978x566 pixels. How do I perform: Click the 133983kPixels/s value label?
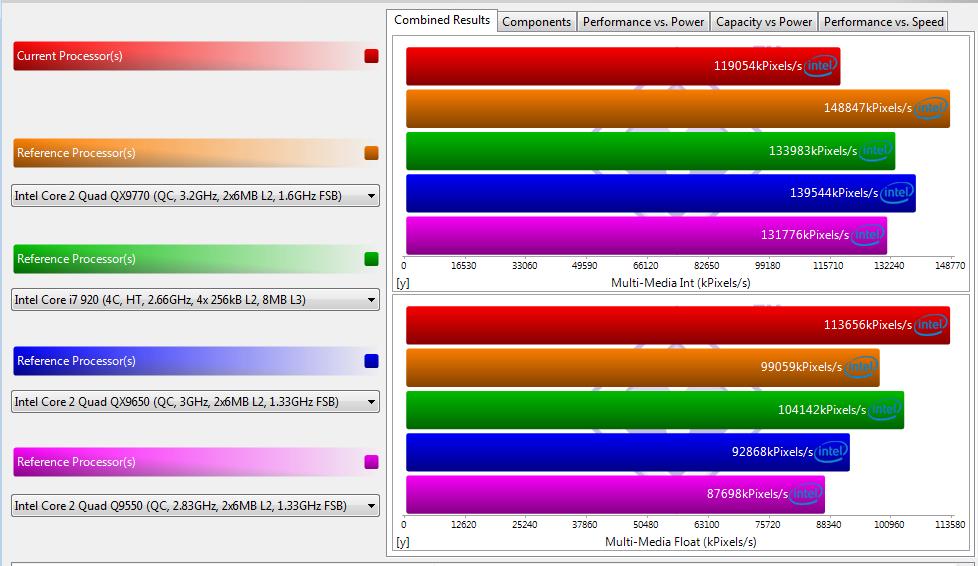click(813, 150)
